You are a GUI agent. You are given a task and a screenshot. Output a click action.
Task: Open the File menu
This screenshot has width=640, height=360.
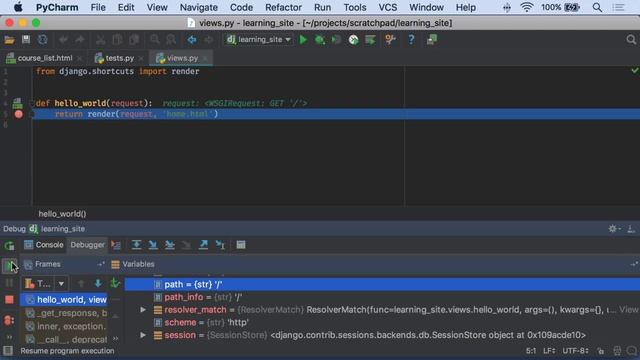(98, 7)
